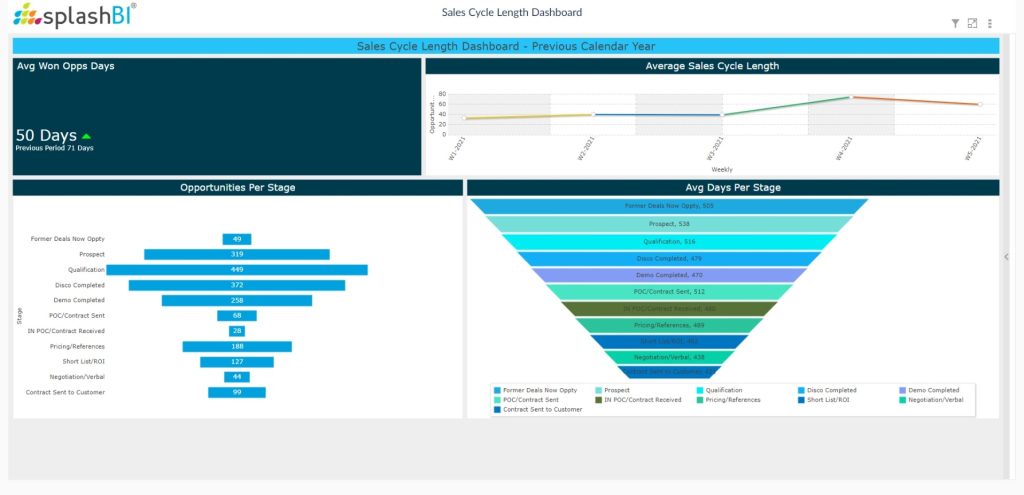
Task: Toggle Demo Completed legend entry
Action: pyautogui.click(x=929, y=390)
